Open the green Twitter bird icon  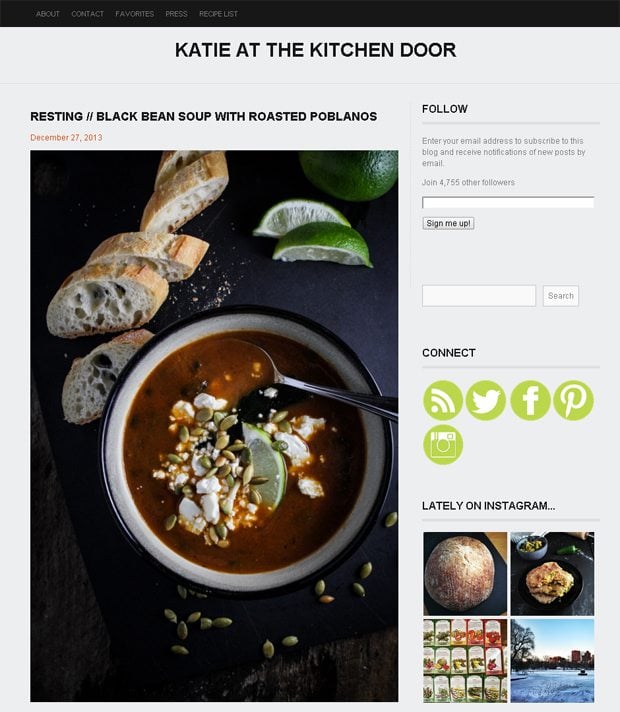(486, 400)
